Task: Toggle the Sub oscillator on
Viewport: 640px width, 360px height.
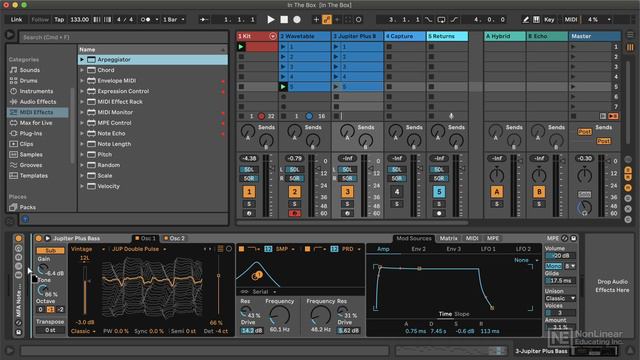Action: [x=50, y=250]
